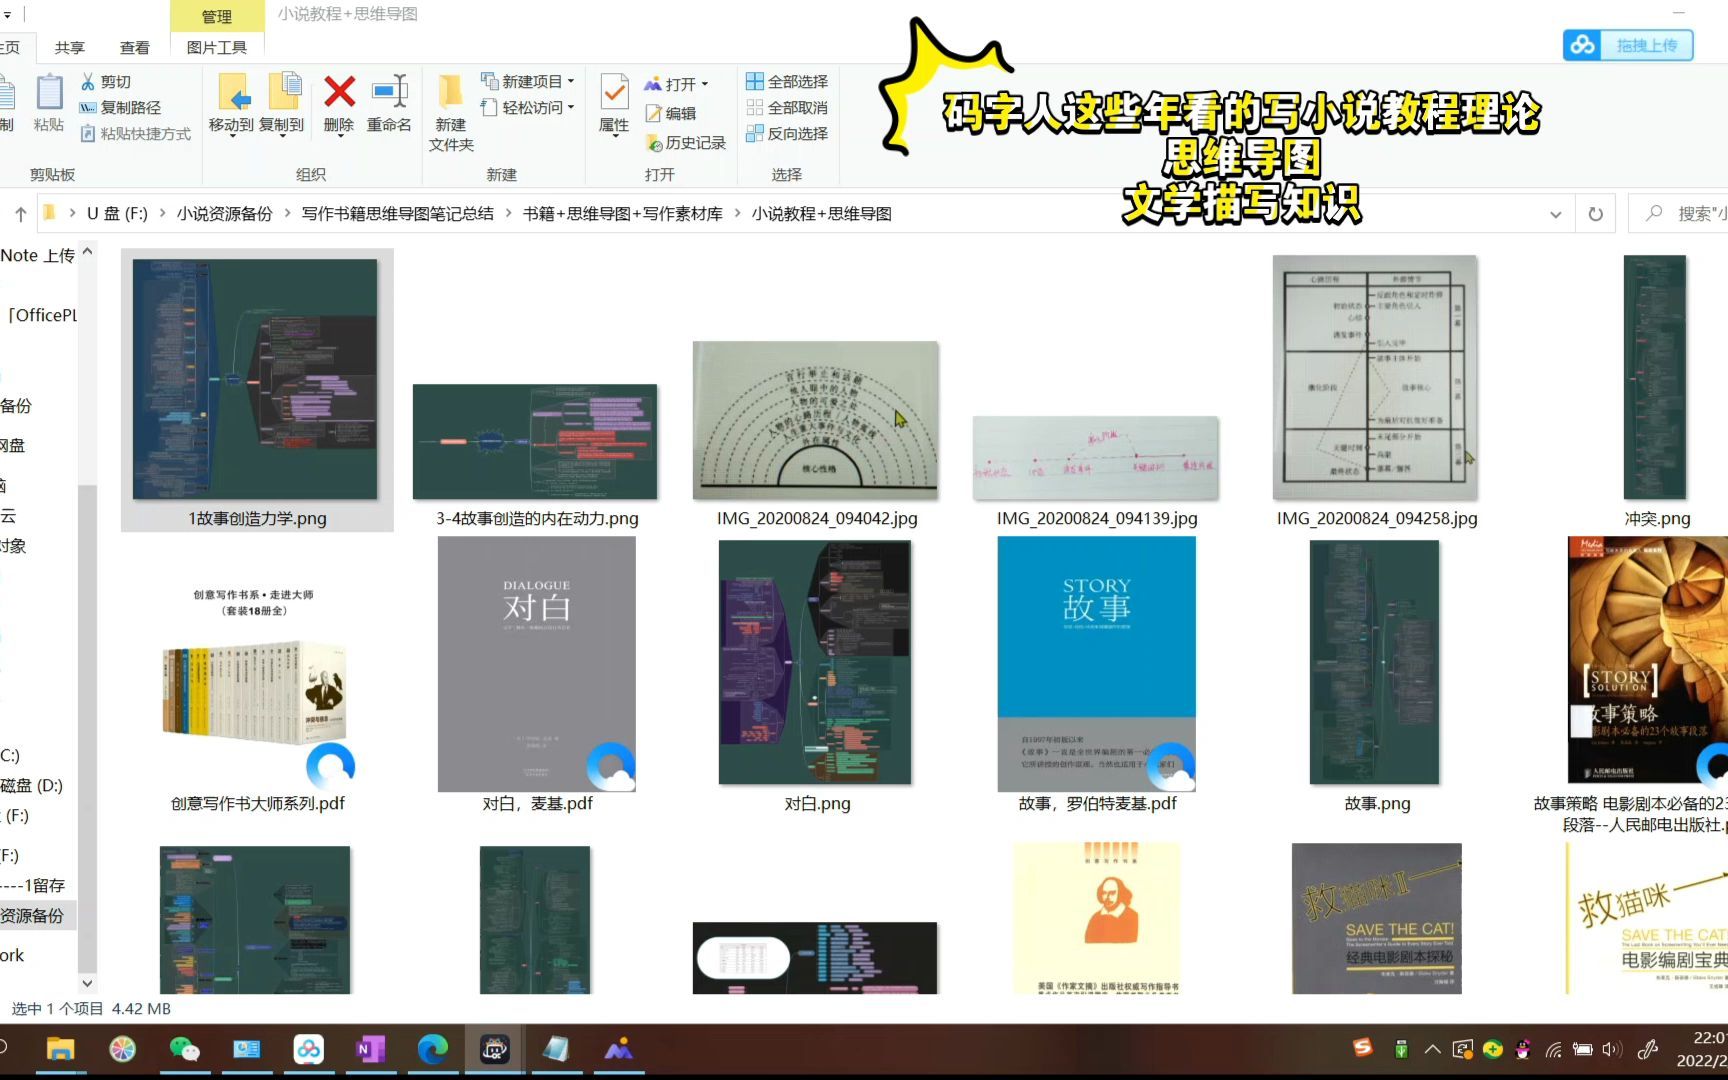1728x1080 pixels.
Task: Navigate to 小说资源备份 breadcrumb
Action: [225, 214]
